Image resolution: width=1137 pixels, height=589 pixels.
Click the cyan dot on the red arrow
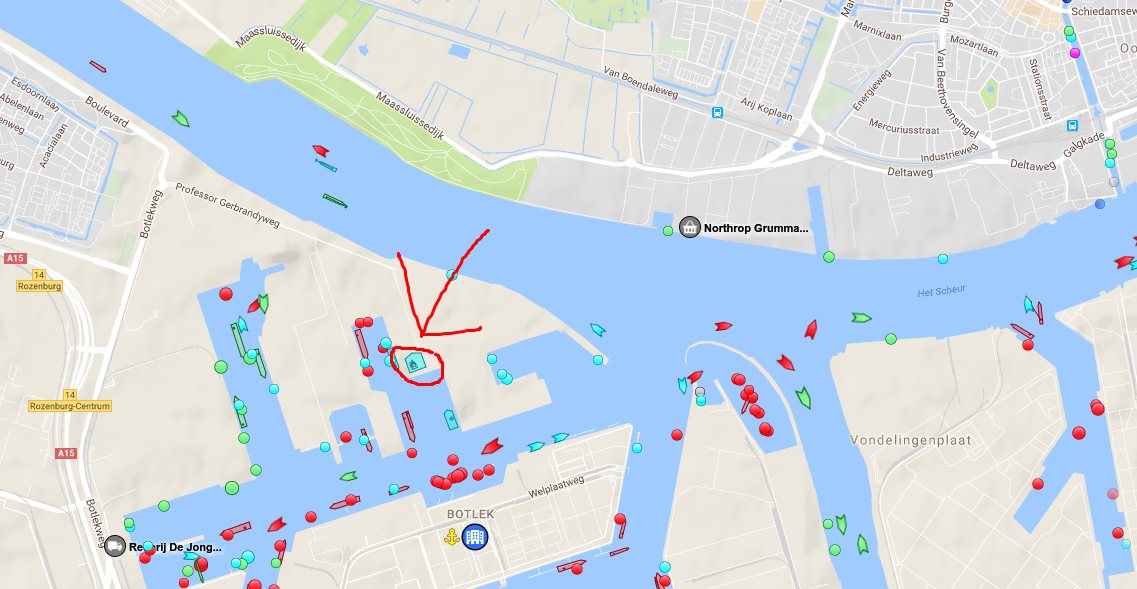pyautogui.click(x=452, y=275)
